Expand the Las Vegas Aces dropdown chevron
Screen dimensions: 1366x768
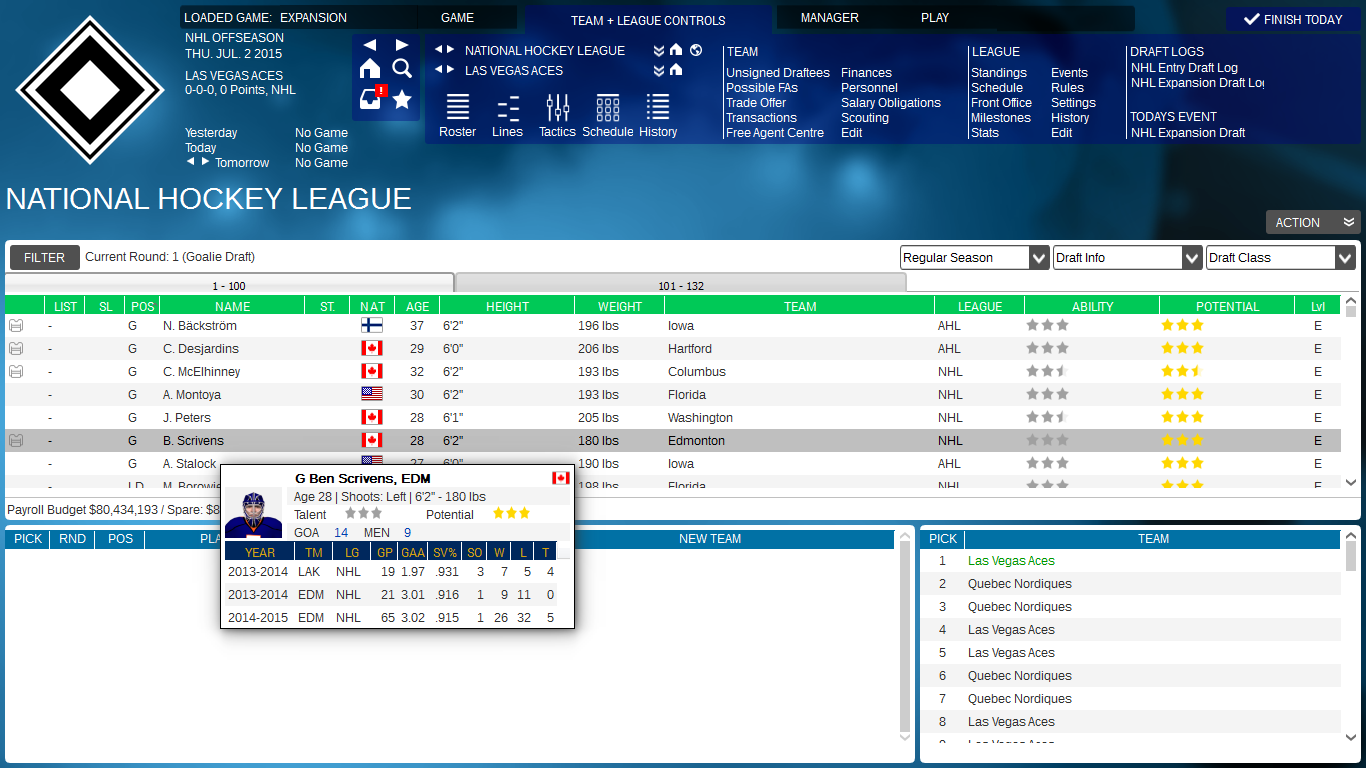[x=659, y=70]
